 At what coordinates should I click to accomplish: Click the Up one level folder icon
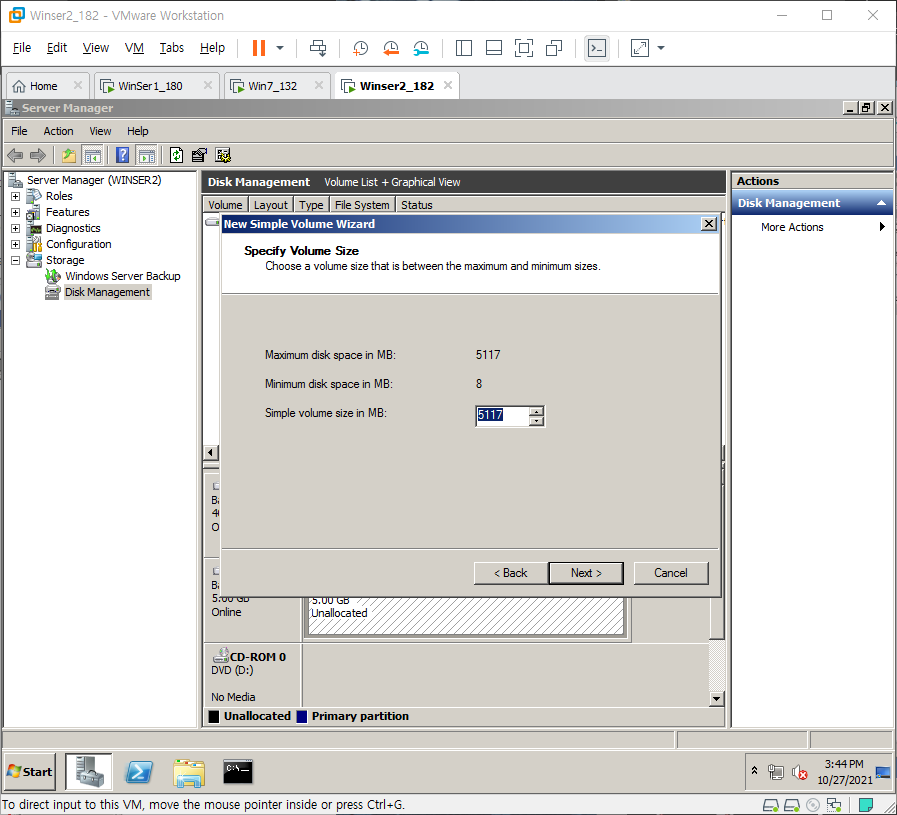69,155
